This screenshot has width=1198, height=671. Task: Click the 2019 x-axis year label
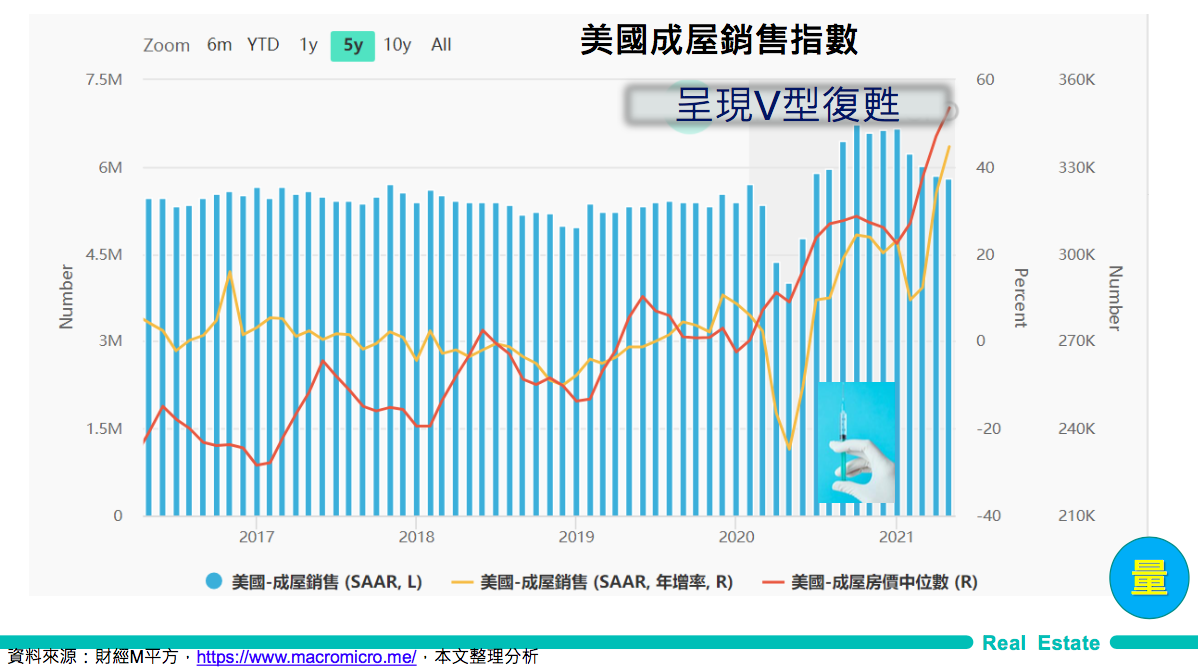pyautogui.click(x=575, y=536)
